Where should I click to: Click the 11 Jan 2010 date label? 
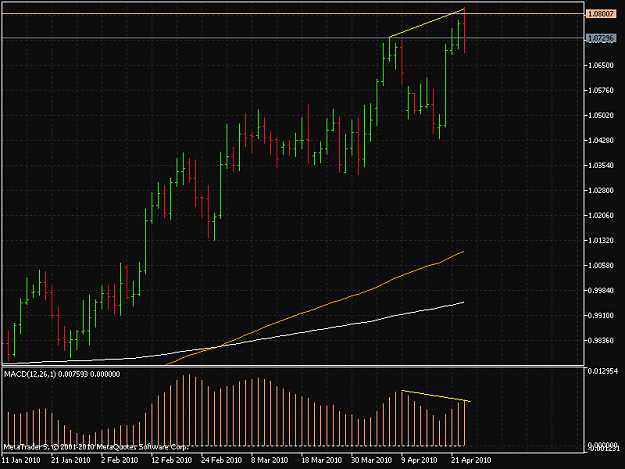point(21,460)
